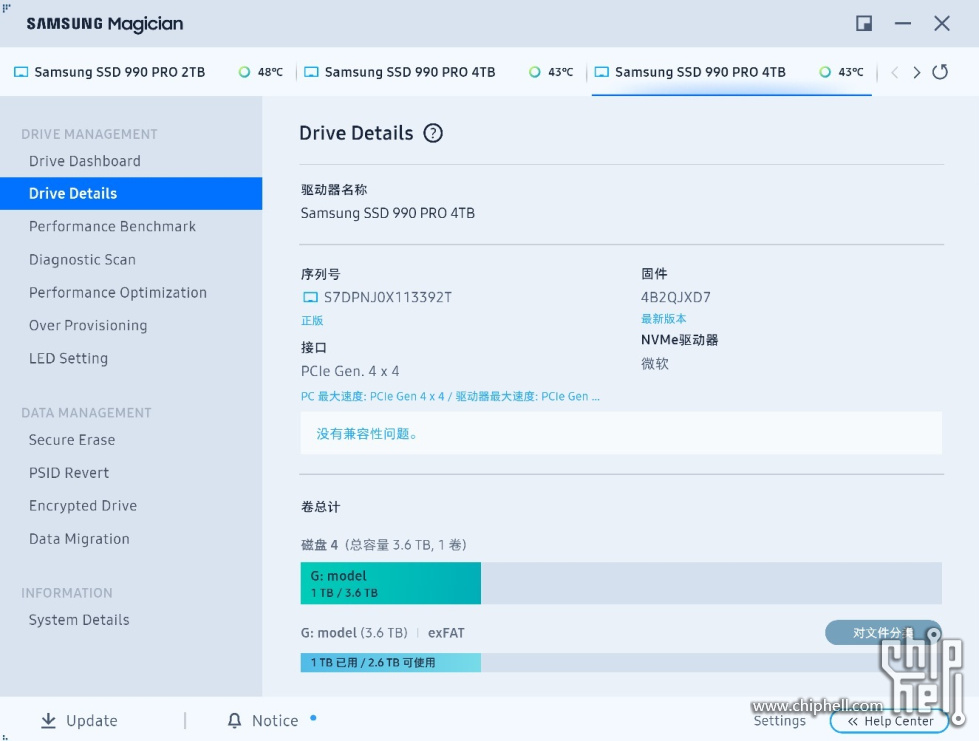Switch to compact window mode icon

click(x=863, y=24)
